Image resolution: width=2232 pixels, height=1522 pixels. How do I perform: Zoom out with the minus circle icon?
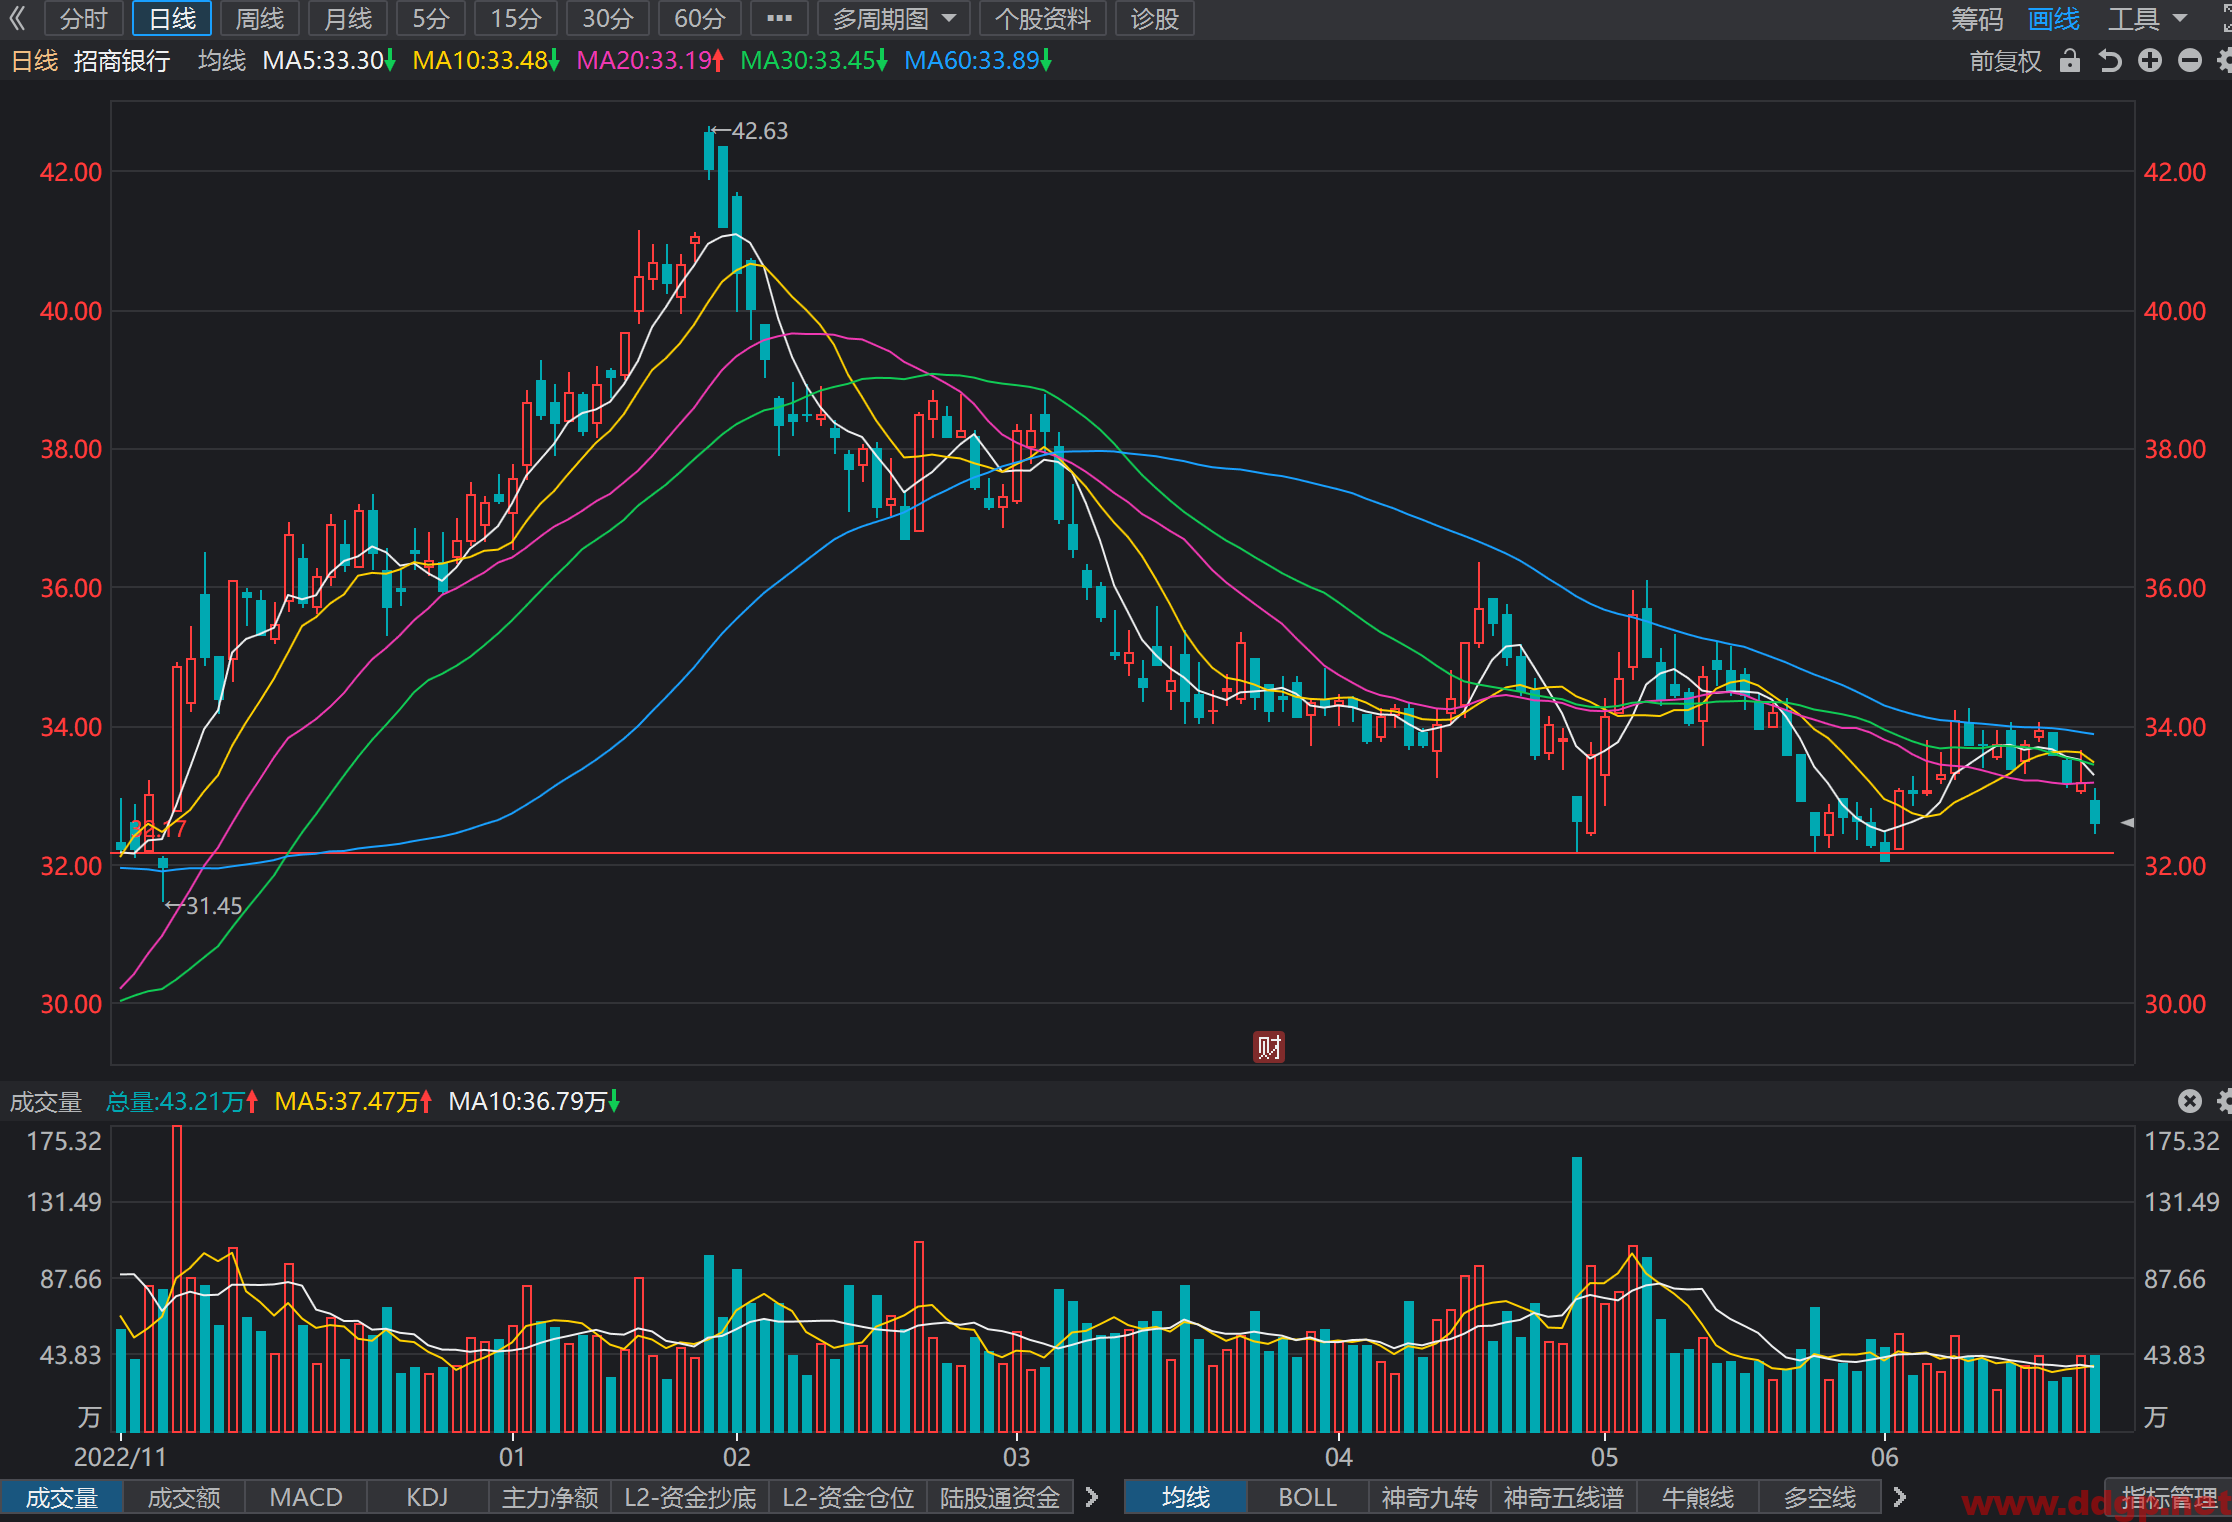(x=2190, y=61)
